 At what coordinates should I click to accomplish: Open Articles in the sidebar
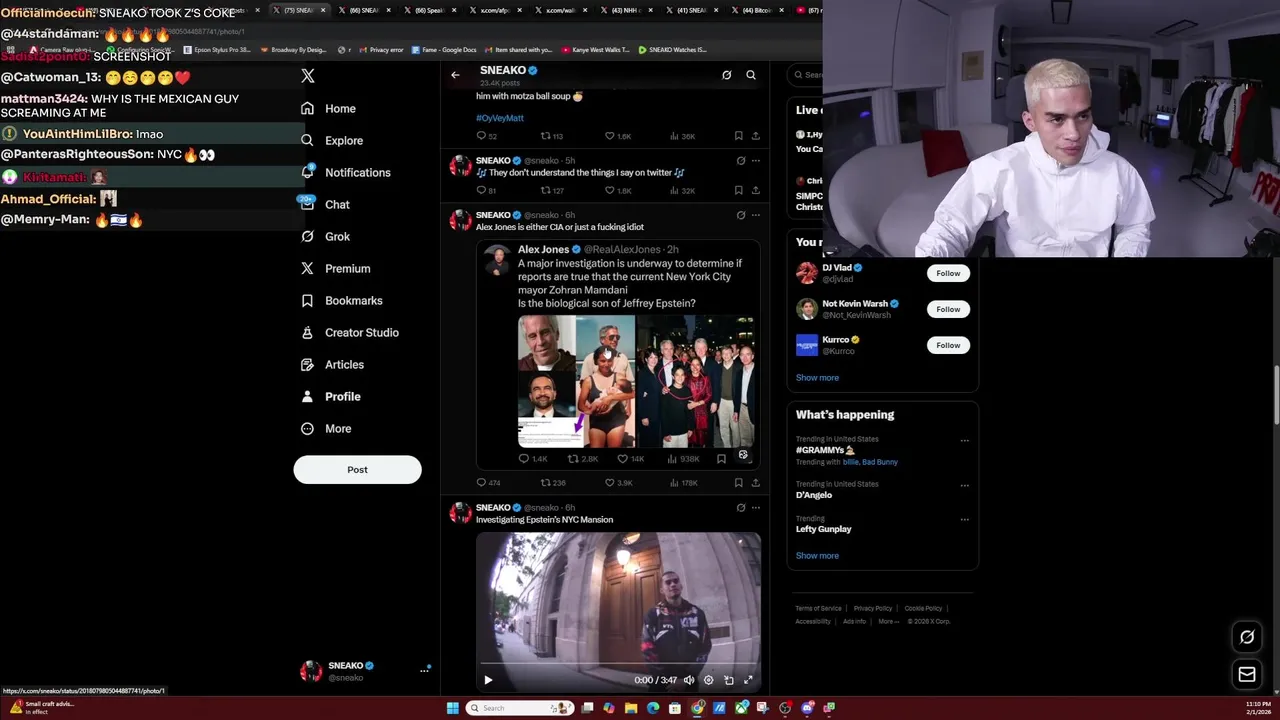(332, 364)
